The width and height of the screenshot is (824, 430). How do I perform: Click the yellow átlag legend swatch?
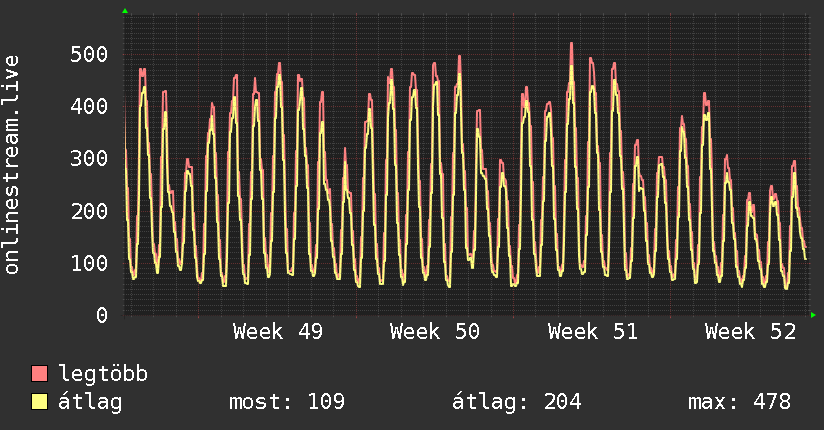coord(39,402)
